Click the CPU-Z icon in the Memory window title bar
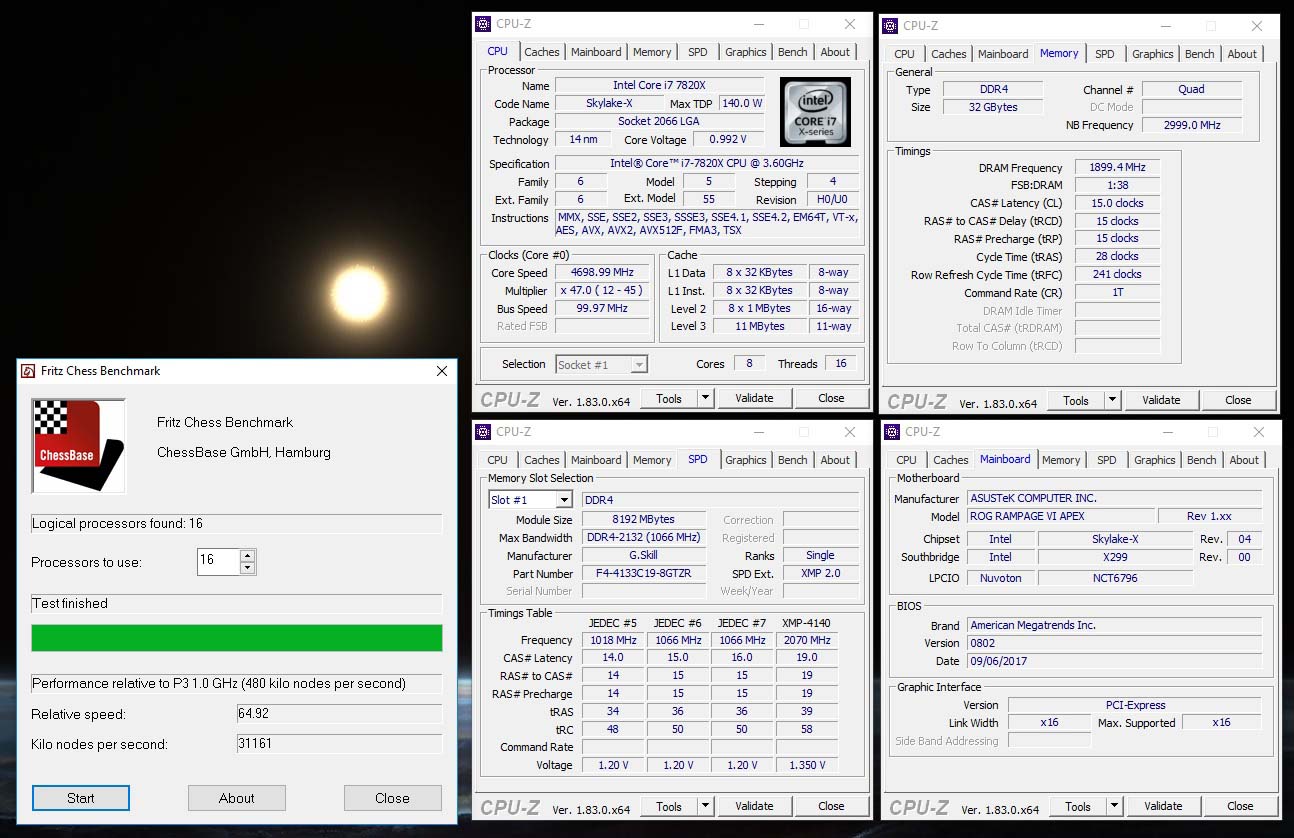This screenshot has width=1294, height=838. pos(890,26)
